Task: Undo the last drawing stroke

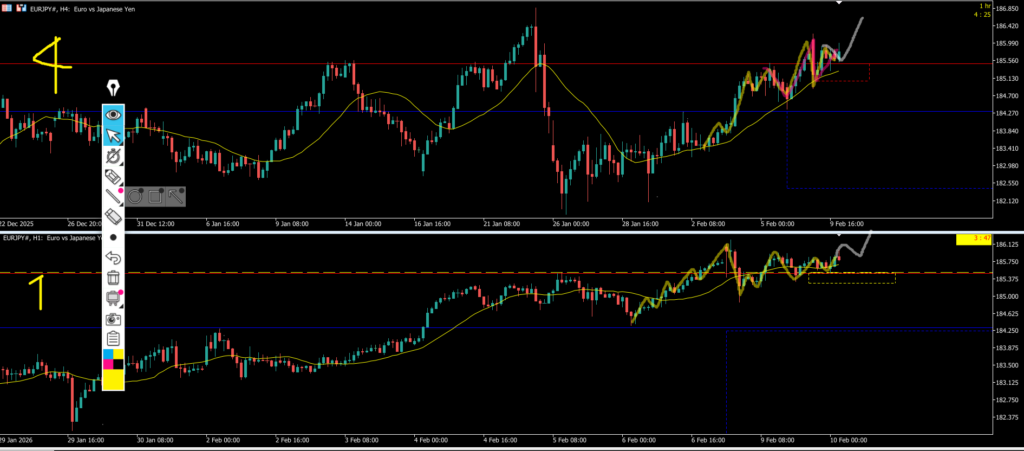Action: (x=113, y=258)
